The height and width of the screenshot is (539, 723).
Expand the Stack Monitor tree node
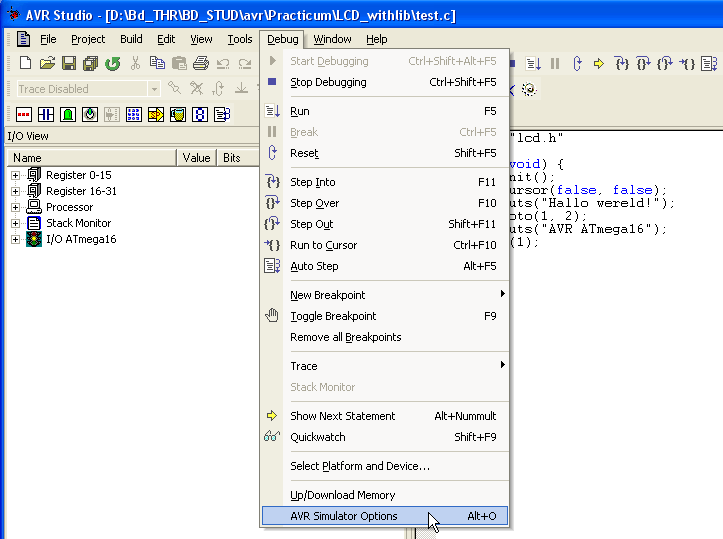click(16, 224)
